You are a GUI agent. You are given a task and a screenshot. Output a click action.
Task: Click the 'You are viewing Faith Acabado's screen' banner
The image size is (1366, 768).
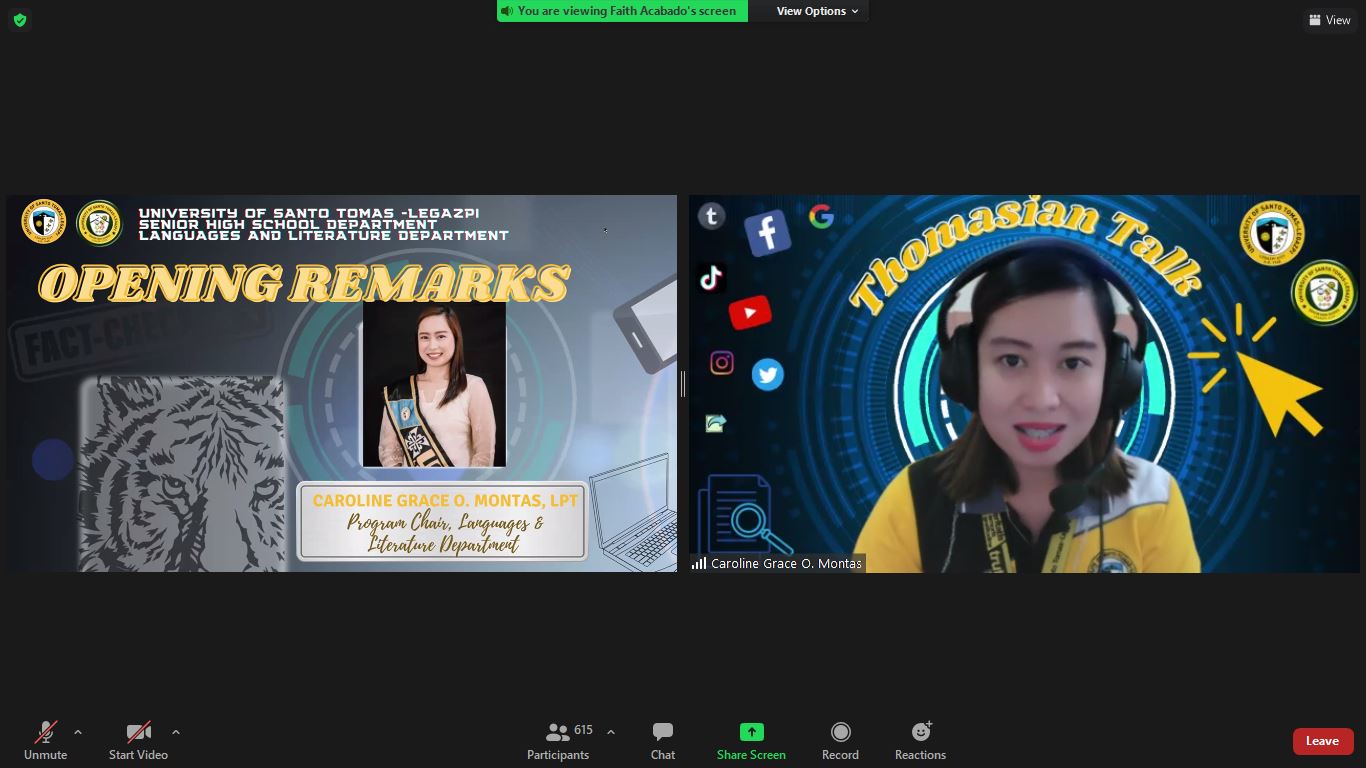click(622, 11)
